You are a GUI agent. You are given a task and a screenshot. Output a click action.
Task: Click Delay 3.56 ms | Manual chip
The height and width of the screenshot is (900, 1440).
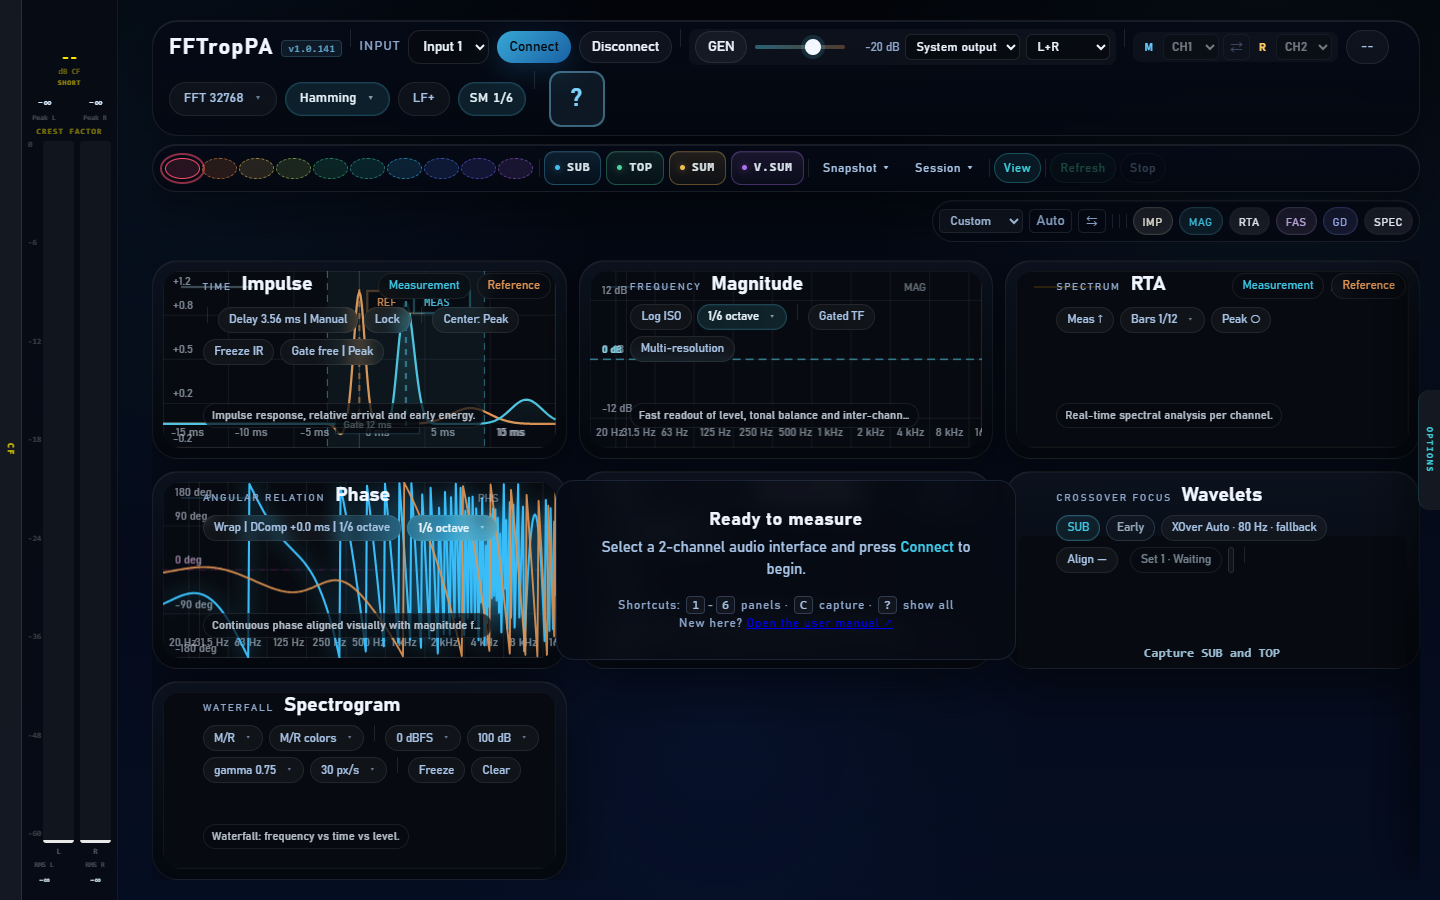click(288, 319)
